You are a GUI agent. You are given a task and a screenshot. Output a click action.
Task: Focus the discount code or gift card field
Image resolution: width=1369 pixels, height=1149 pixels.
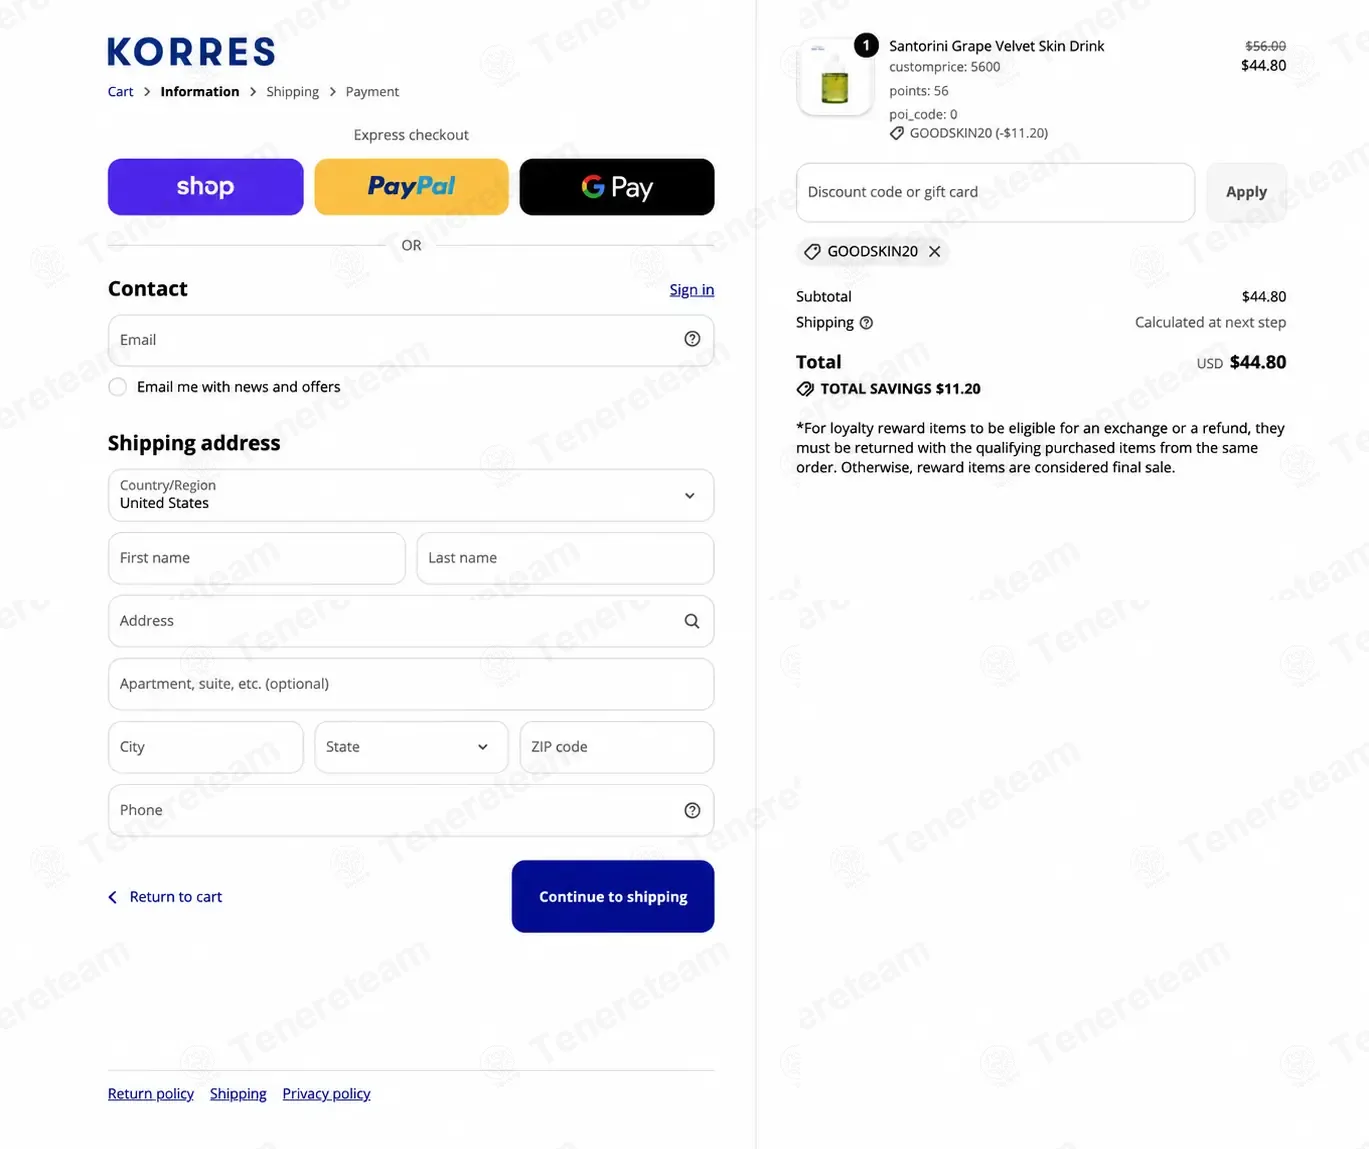pyautogui.click(x=995, y=192)
